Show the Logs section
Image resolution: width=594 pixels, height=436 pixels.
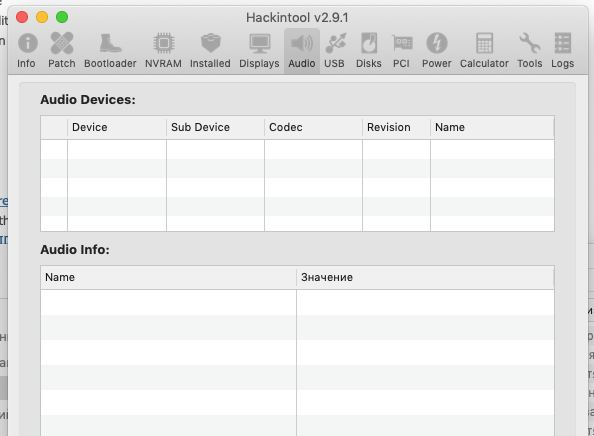[563, 50]
